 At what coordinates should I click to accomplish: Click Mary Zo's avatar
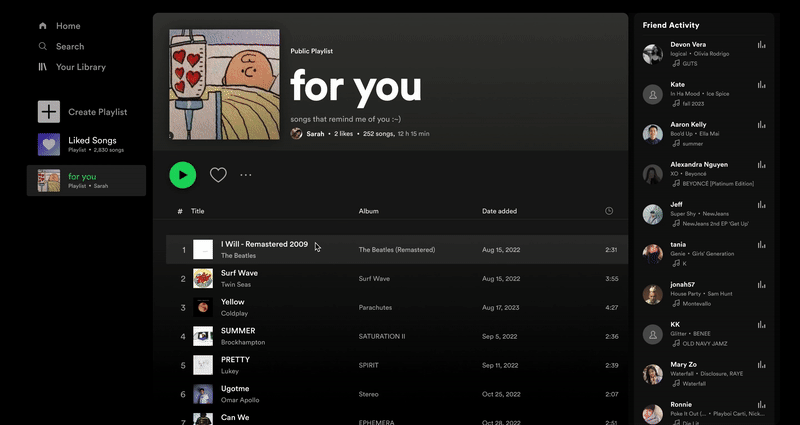pyautogui.click(x=653, y=374)
